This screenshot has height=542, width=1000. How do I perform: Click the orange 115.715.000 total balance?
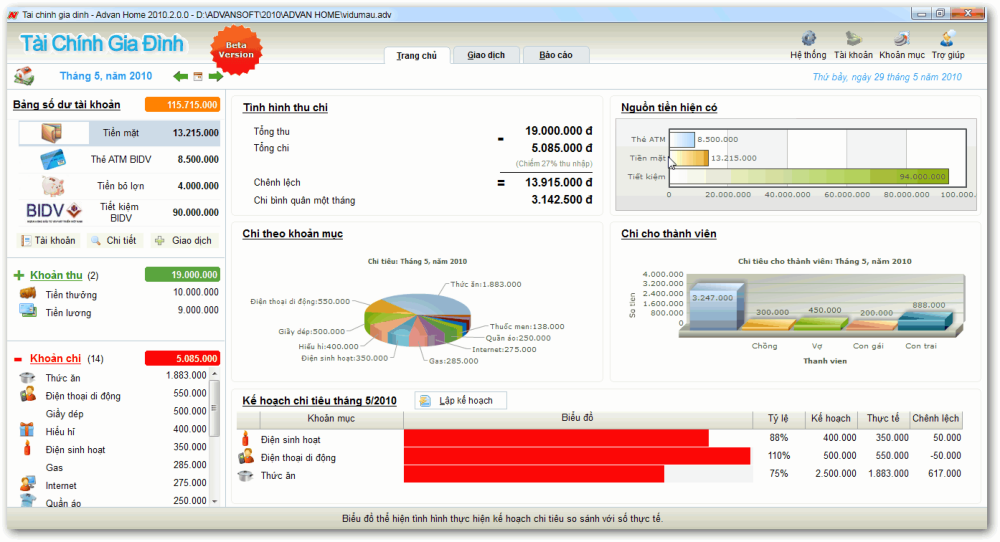click(182, 105)
